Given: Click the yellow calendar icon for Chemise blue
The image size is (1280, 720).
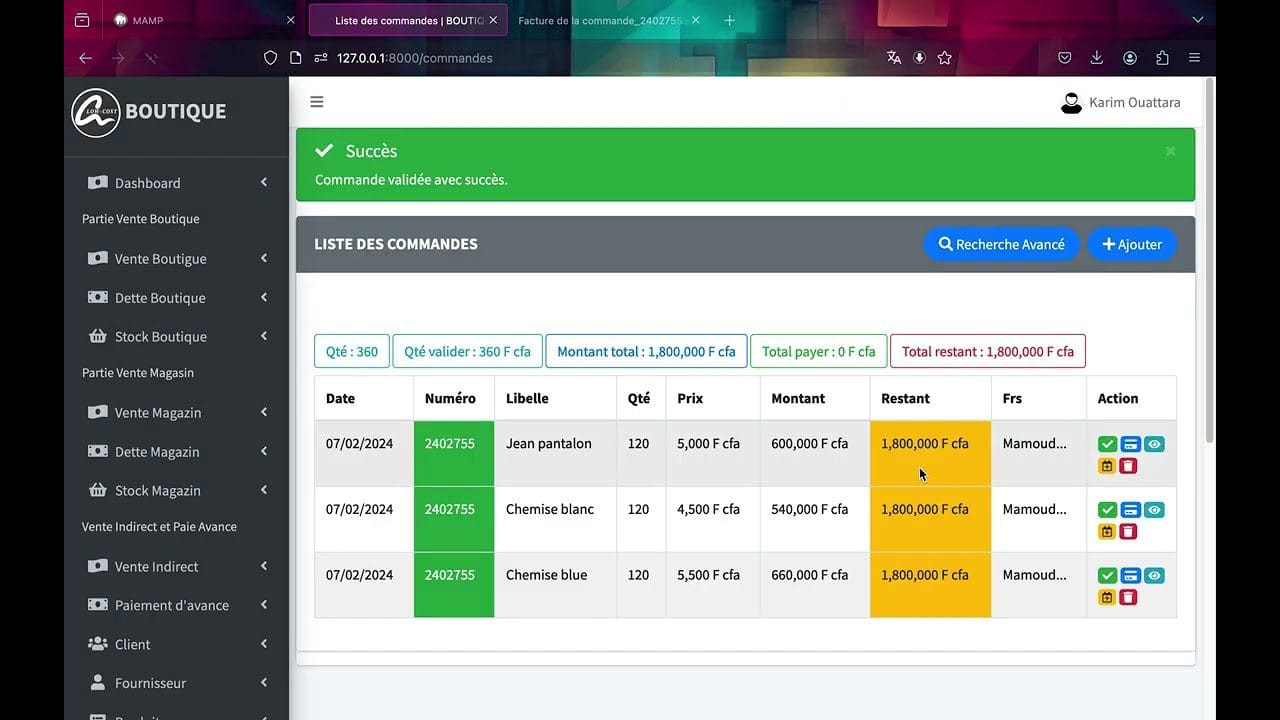Looking at the screenshot, I should [x=1107, y=597].
